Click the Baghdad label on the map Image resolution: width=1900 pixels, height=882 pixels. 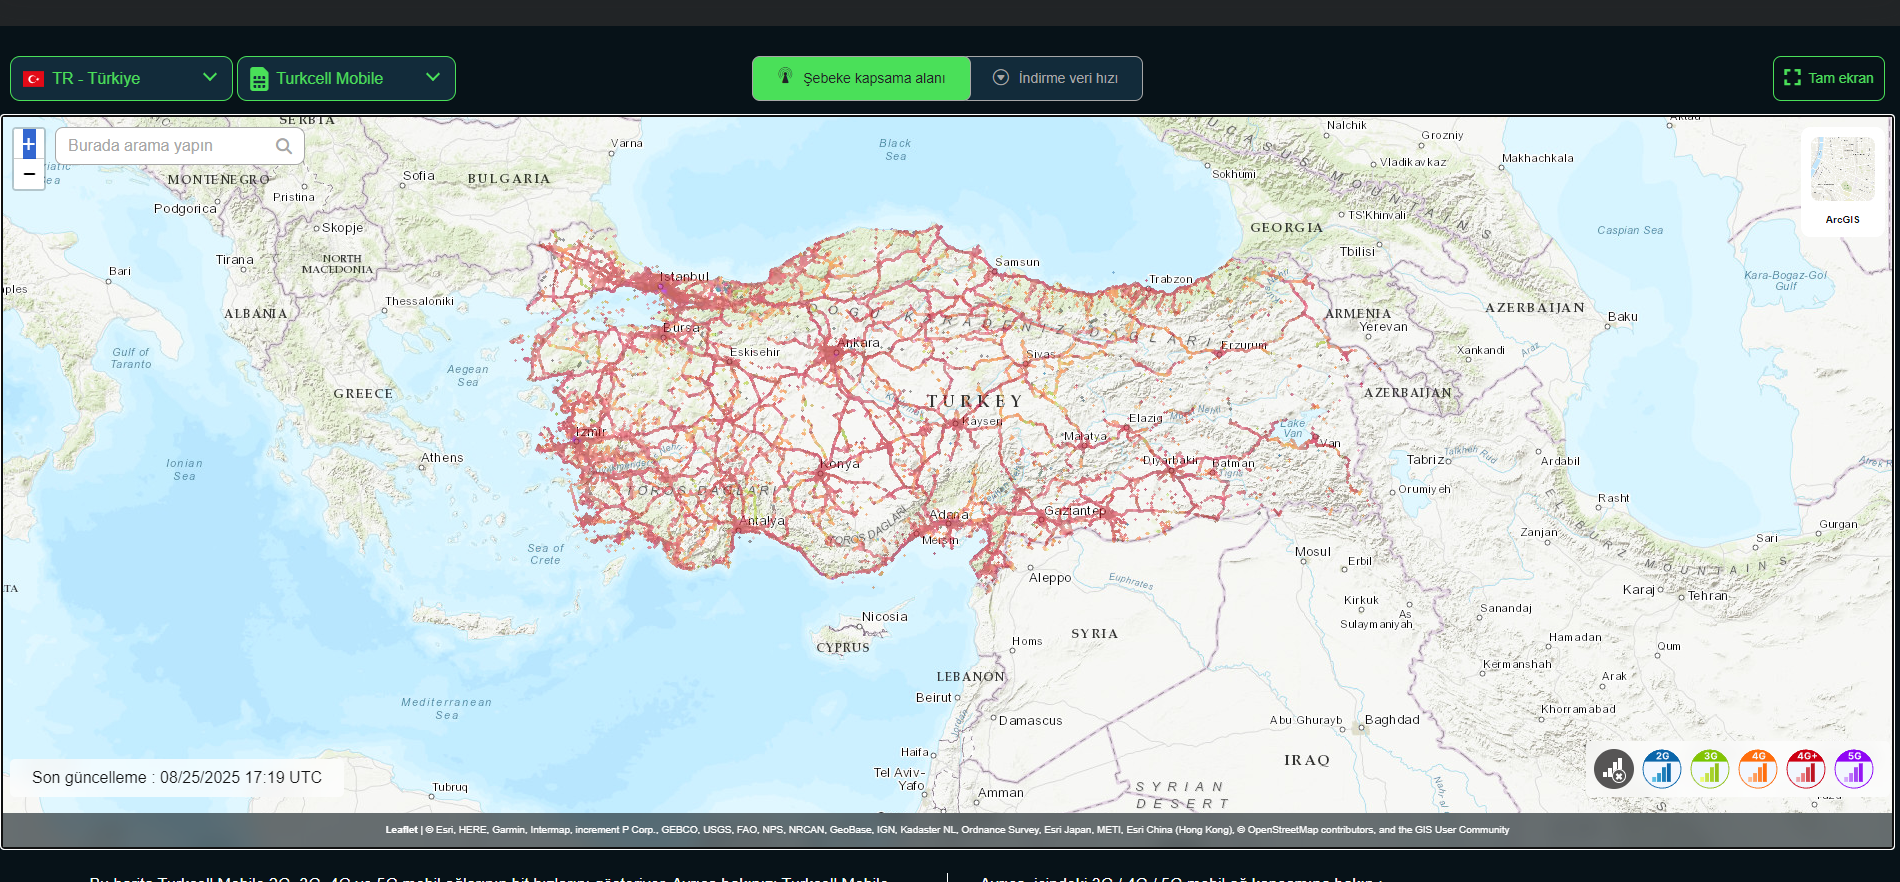coord(1392,720)
